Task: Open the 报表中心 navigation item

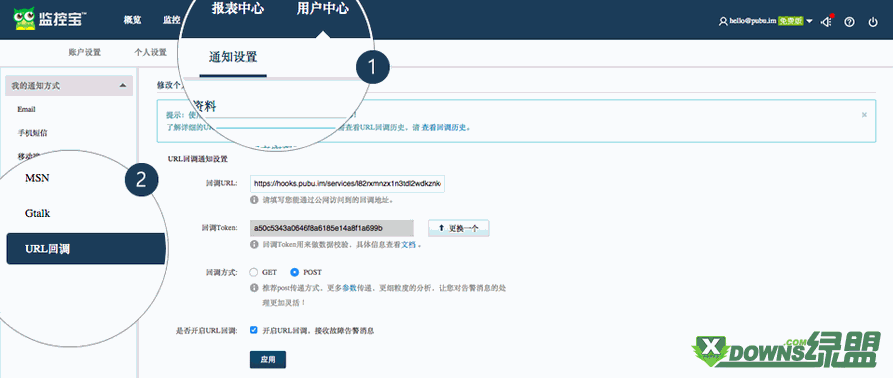Action: click(237, 9)
